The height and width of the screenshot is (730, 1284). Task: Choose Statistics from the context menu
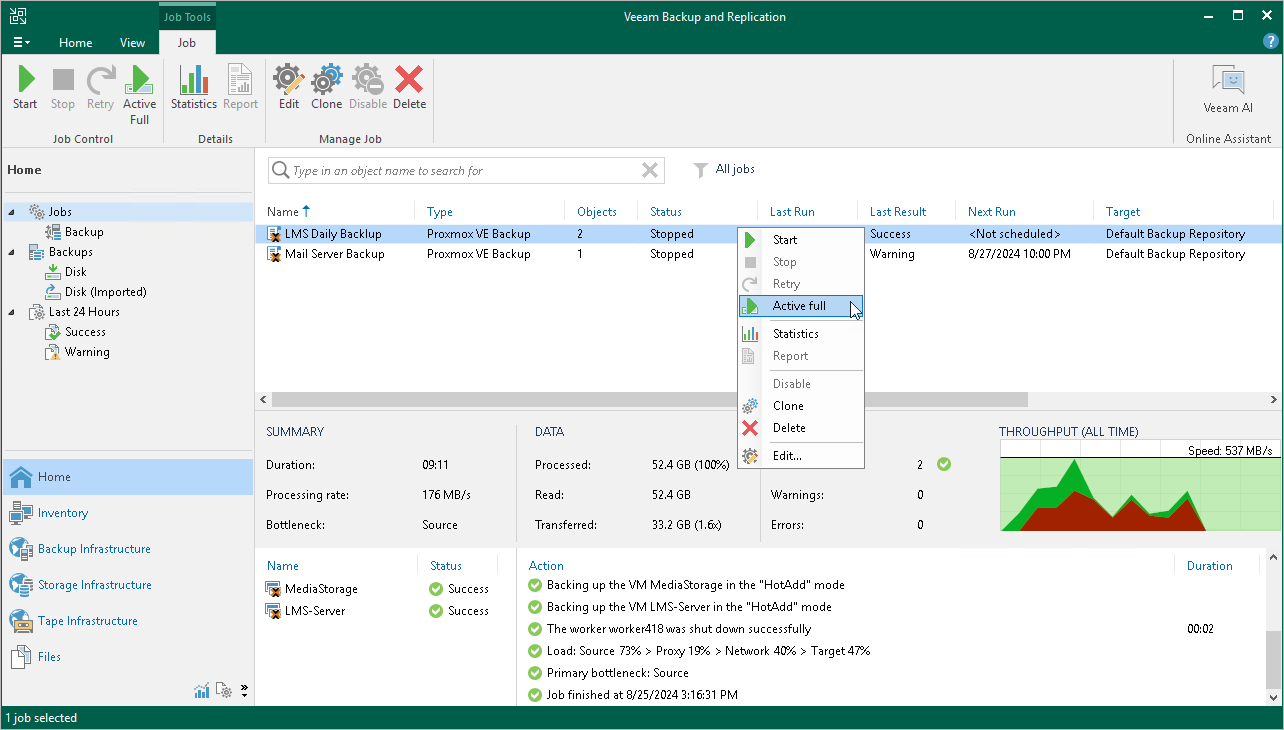tap(795, 334)
